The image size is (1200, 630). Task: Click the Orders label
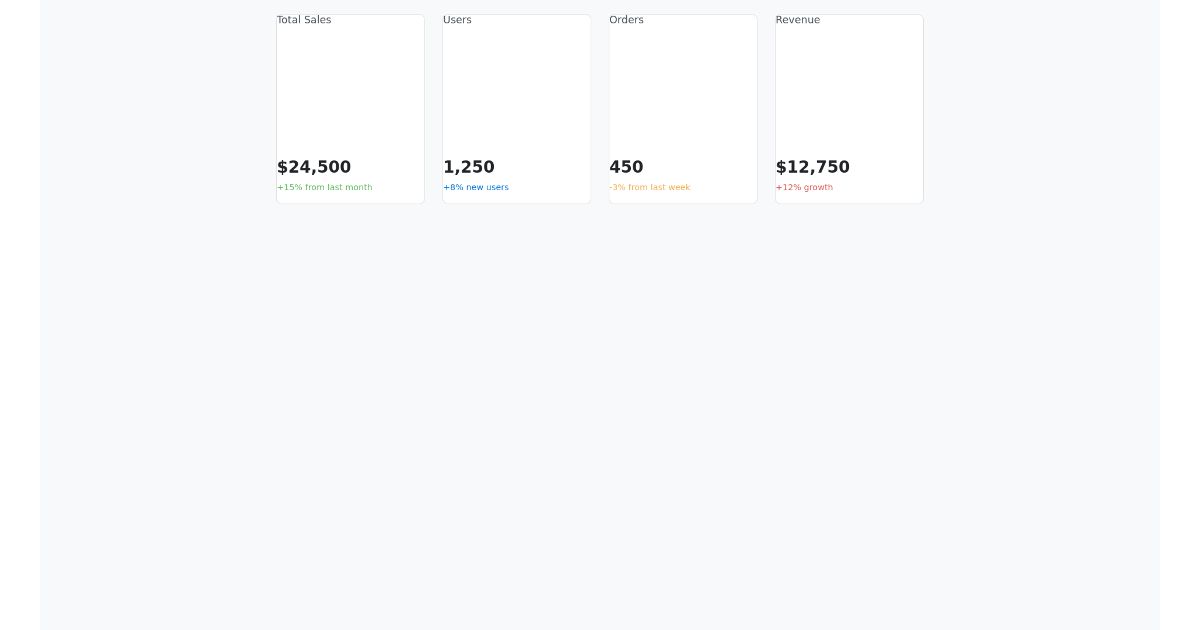[626, 19]
